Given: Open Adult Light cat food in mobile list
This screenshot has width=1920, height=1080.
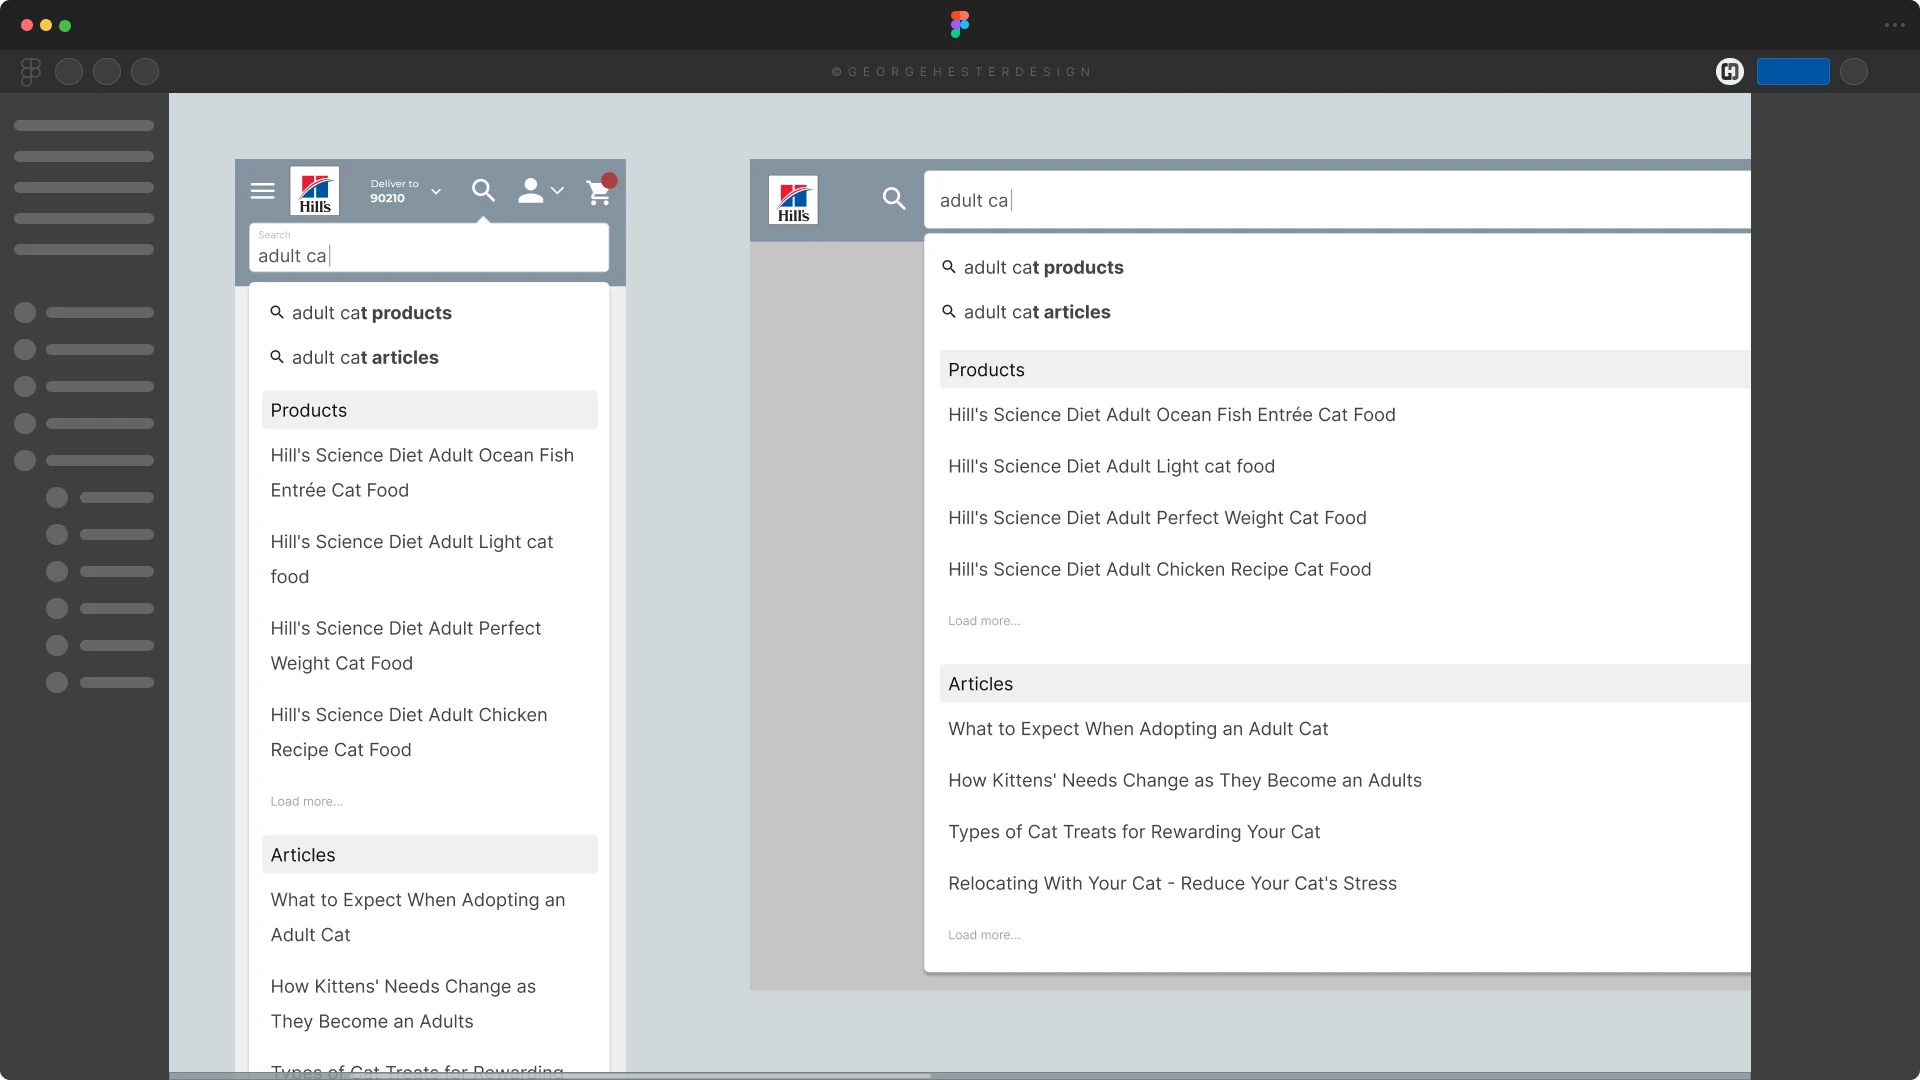Looking at the screenshot, I should pos(412,559).
